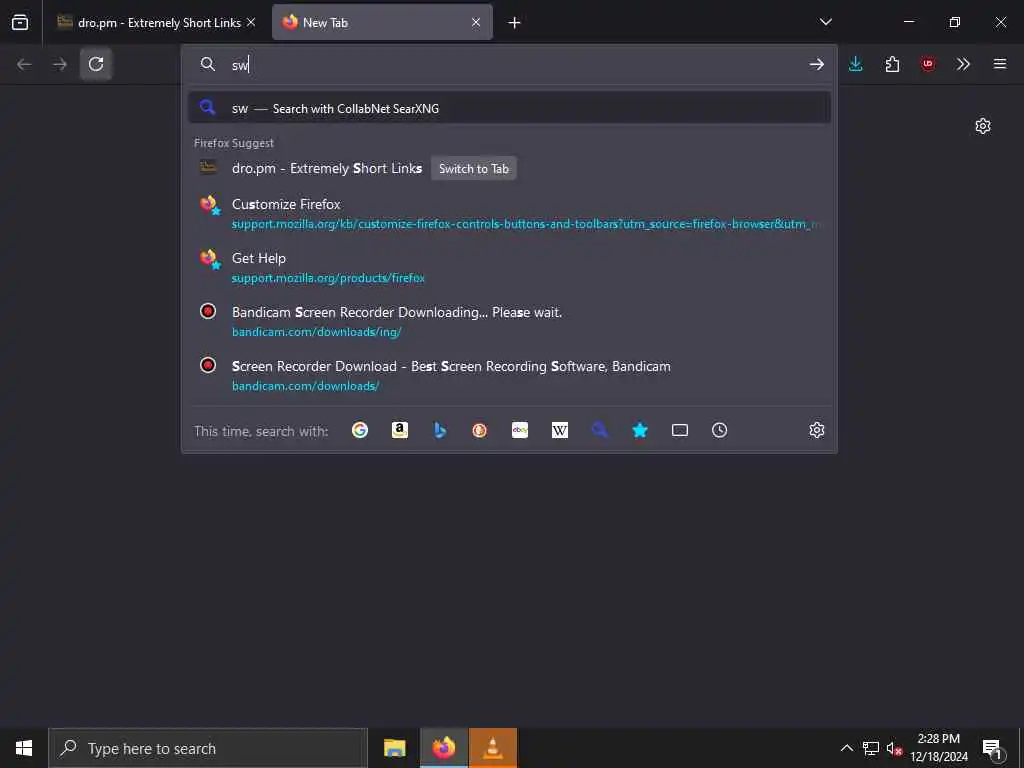The width and height of the screenshot is (1024, 768).
Task: Open the Firefox application menu
Action: 1000,64
